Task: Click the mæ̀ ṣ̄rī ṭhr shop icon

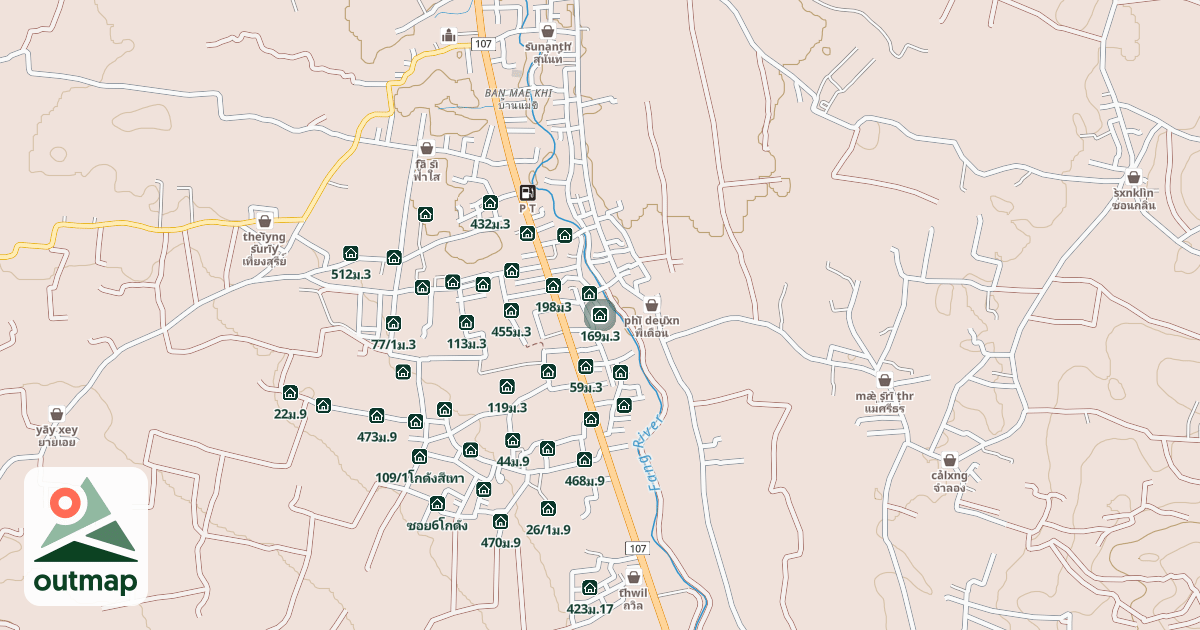Action: [884, 379]
